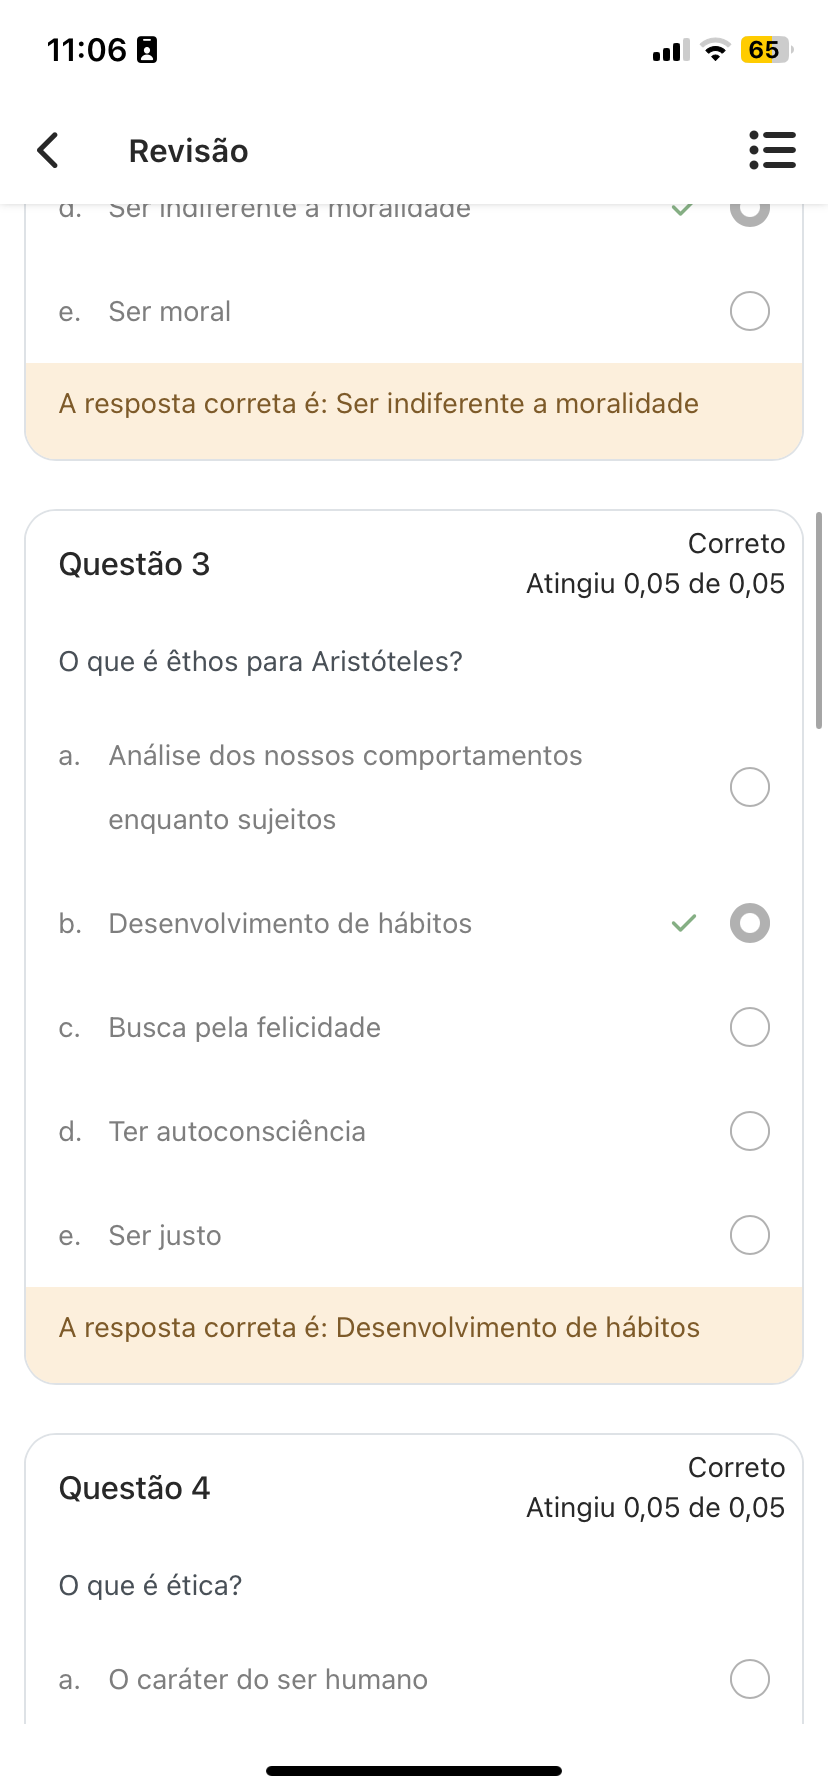Screen dimensions: 828x1792
Task: Pick the 'Ser justo' radio option
Action: 750,1235
